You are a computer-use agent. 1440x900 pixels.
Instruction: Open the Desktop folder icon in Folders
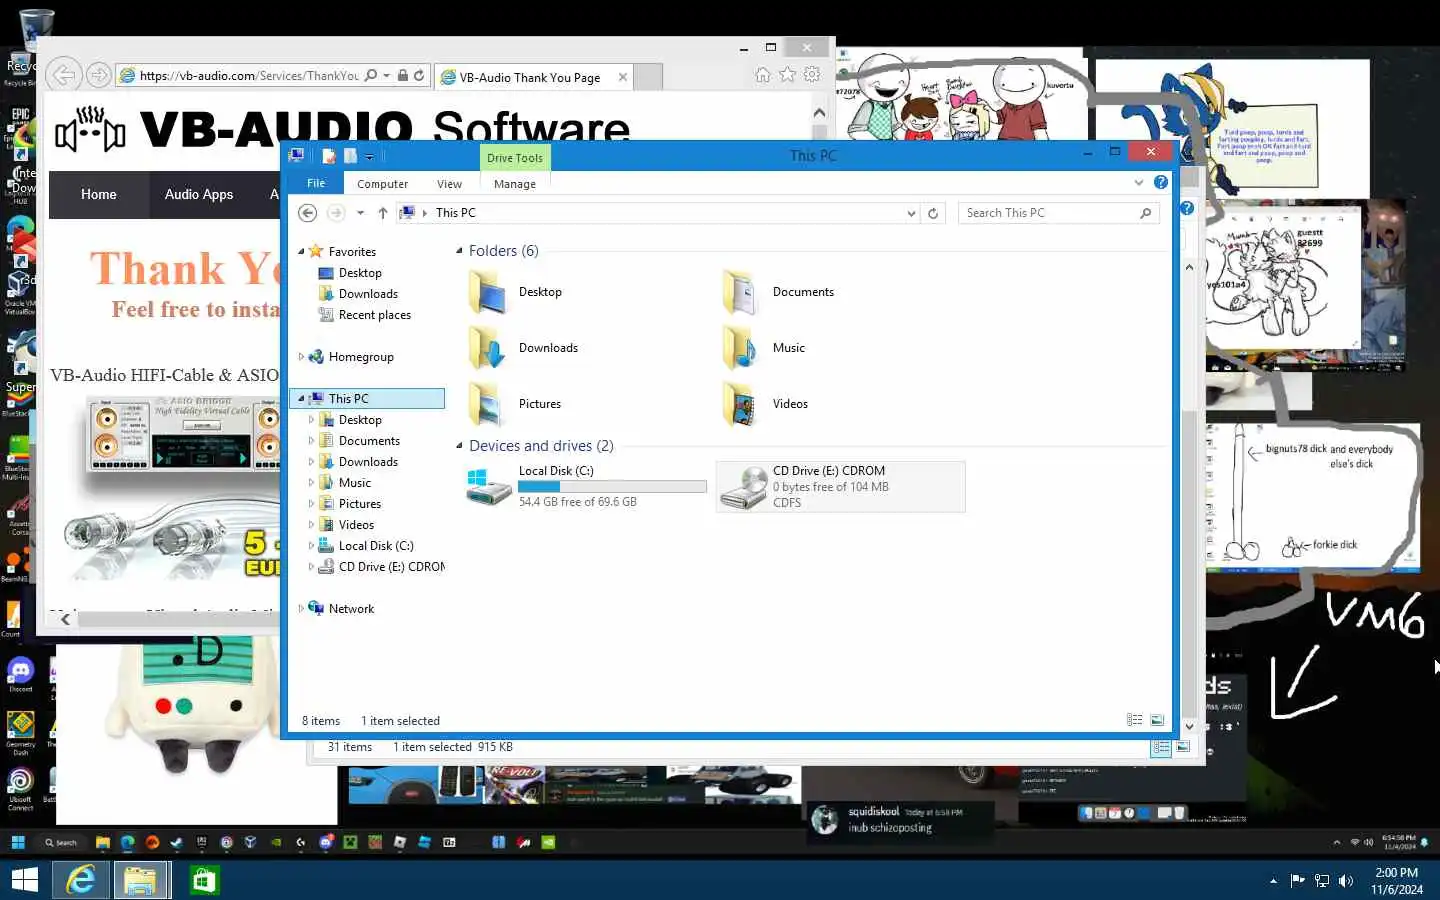click(488, 292)
